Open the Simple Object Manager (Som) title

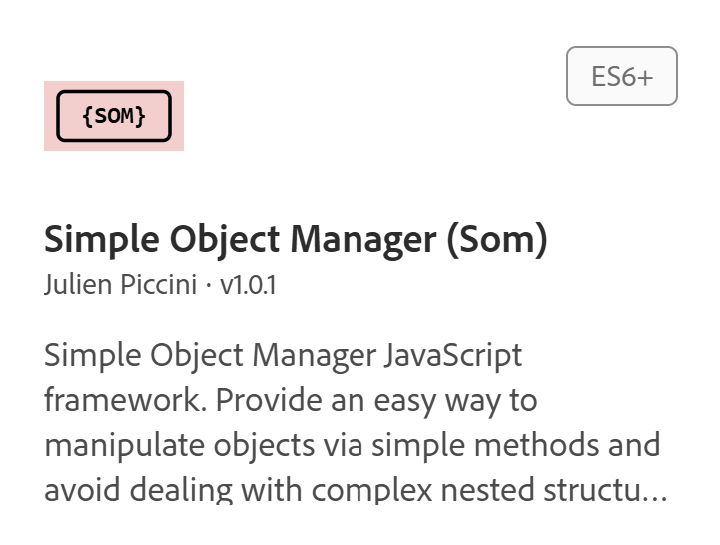pyautogui.click(x=295, y=240)
